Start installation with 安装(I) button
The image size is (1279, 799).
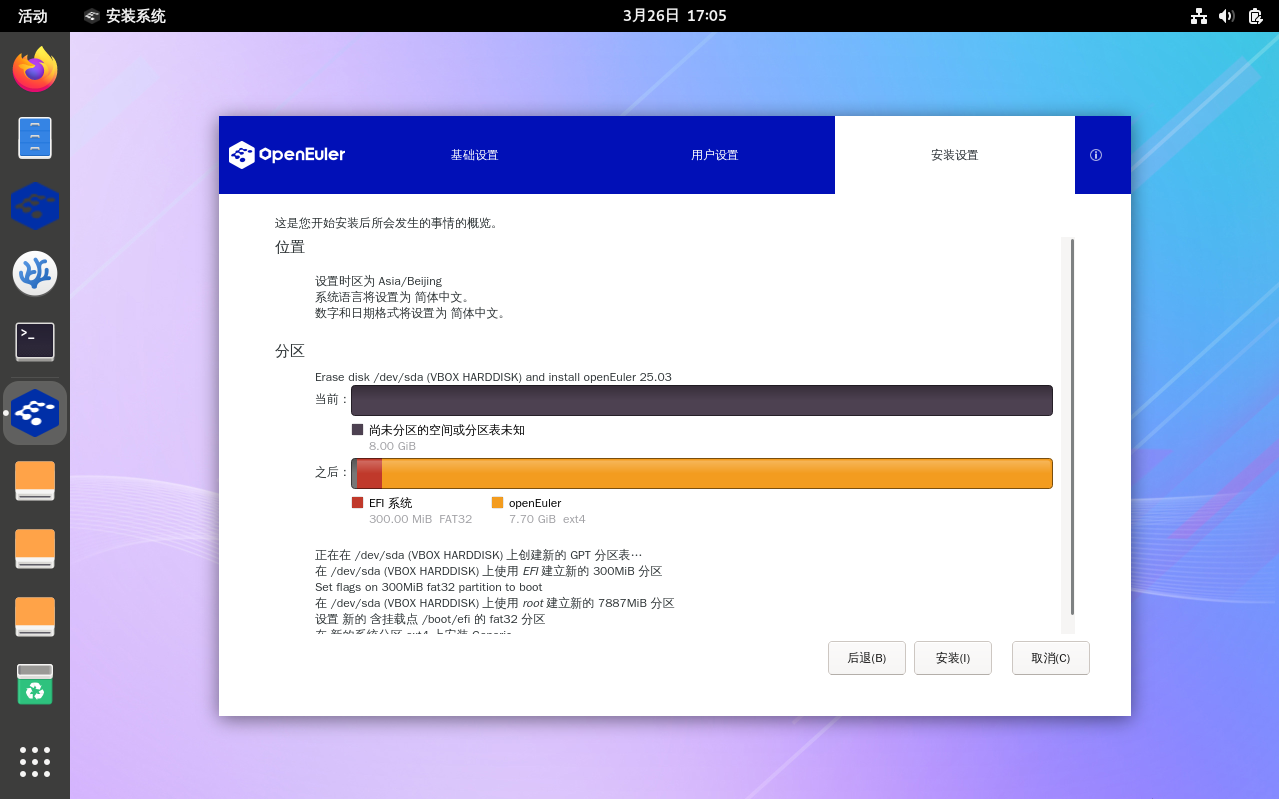(952, 658)
